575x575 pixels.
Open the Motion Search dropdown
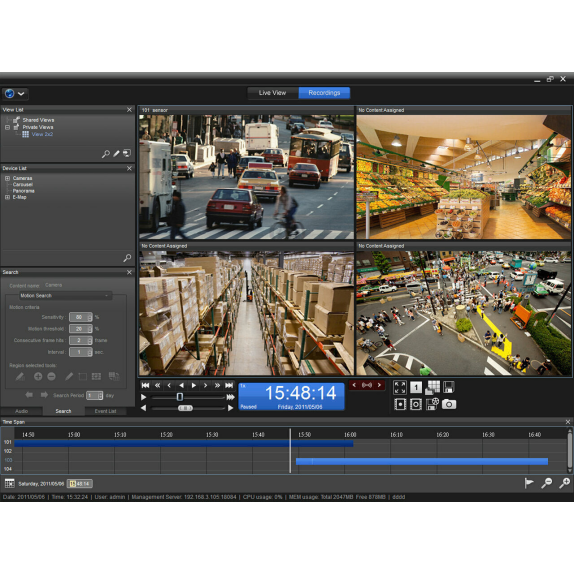tap(65, 296)
